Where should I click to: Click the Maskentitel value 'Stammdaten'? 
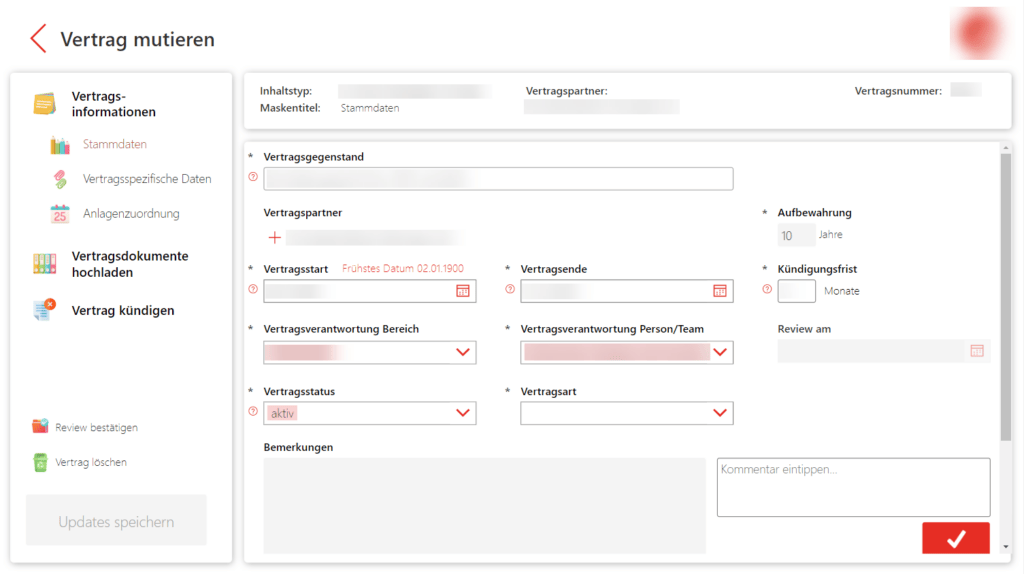pos(370,108)
